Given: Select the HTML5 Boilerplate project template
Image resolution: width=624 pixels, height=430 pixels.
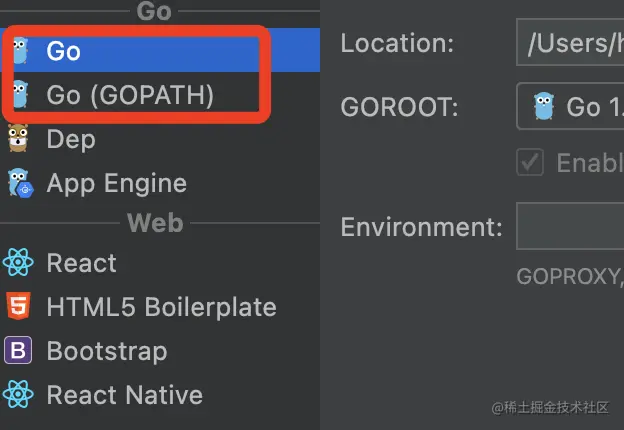Looking at the screenshot, I should tap(160, 306).
